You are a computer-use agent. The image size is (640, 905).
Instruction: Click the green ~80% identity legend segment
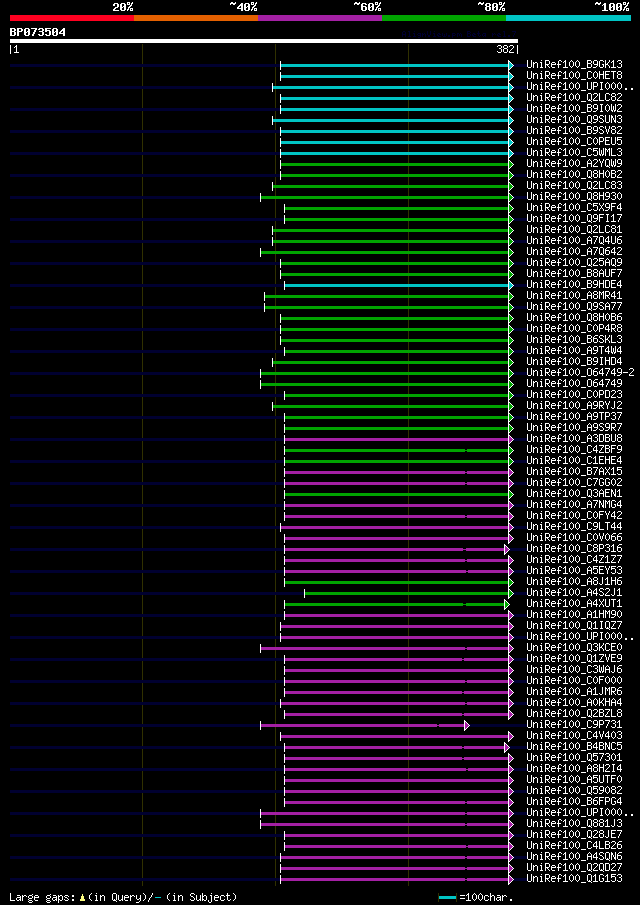coord(444,18)
